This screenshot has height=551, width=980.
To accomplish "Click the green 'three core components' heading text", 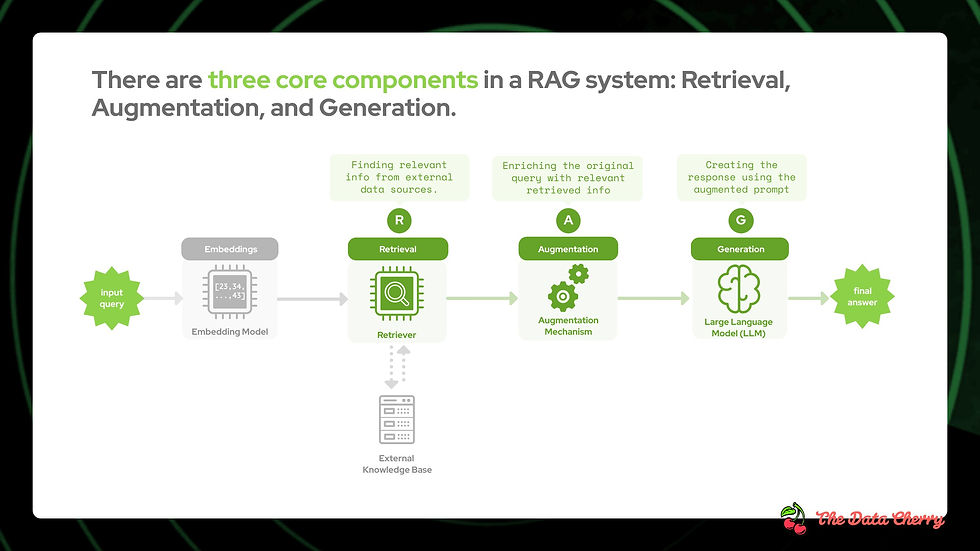I will click(343, 80).
